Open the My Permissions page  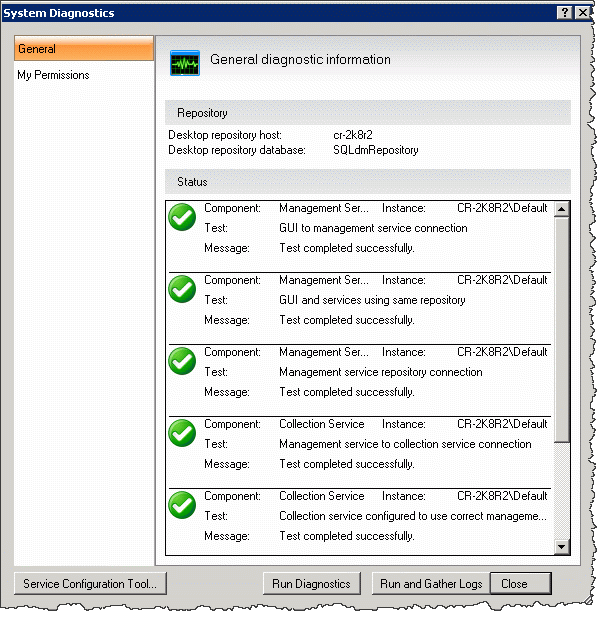click(53, 75)
